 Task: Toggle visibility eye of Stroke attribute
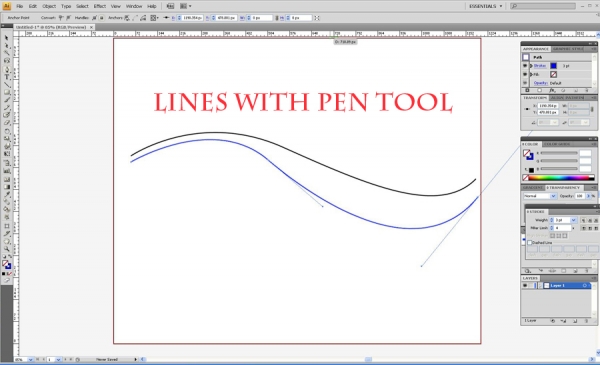525,66
